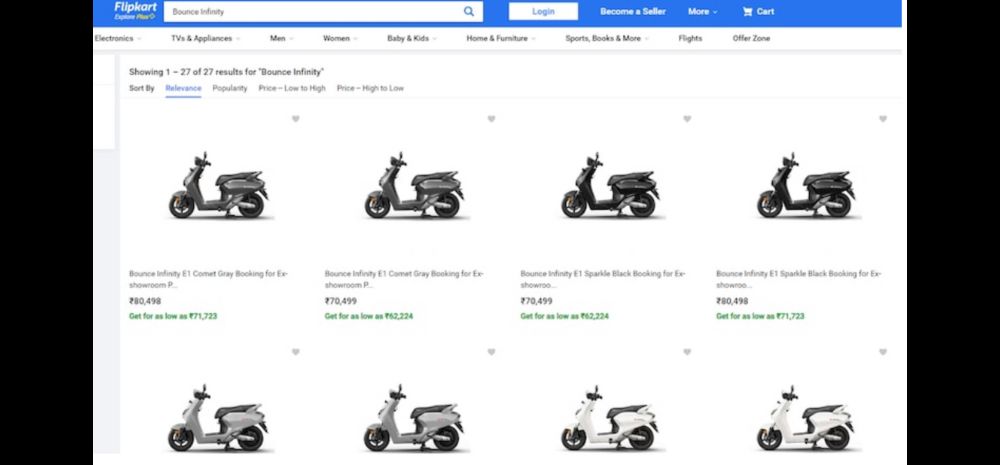Expand the Sports, Books & More menu
1000x465 pixels.
tap(606, 39)
